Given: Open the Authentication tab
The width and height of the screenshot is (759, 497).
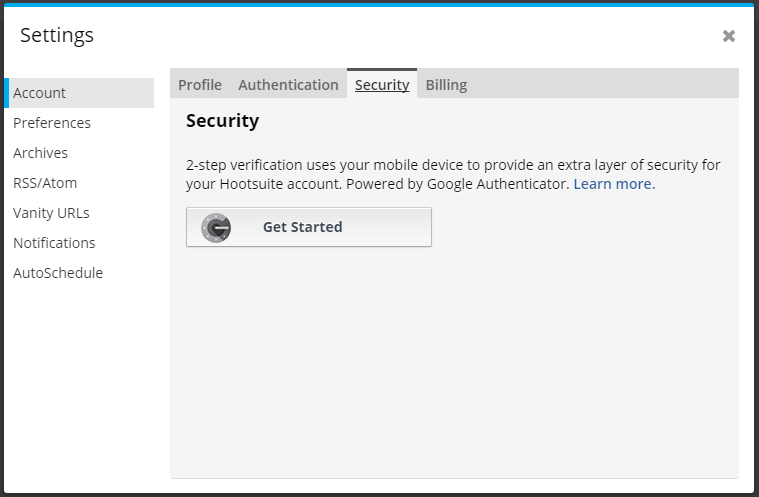Looking at the screenshot, I should coord(288,85).
